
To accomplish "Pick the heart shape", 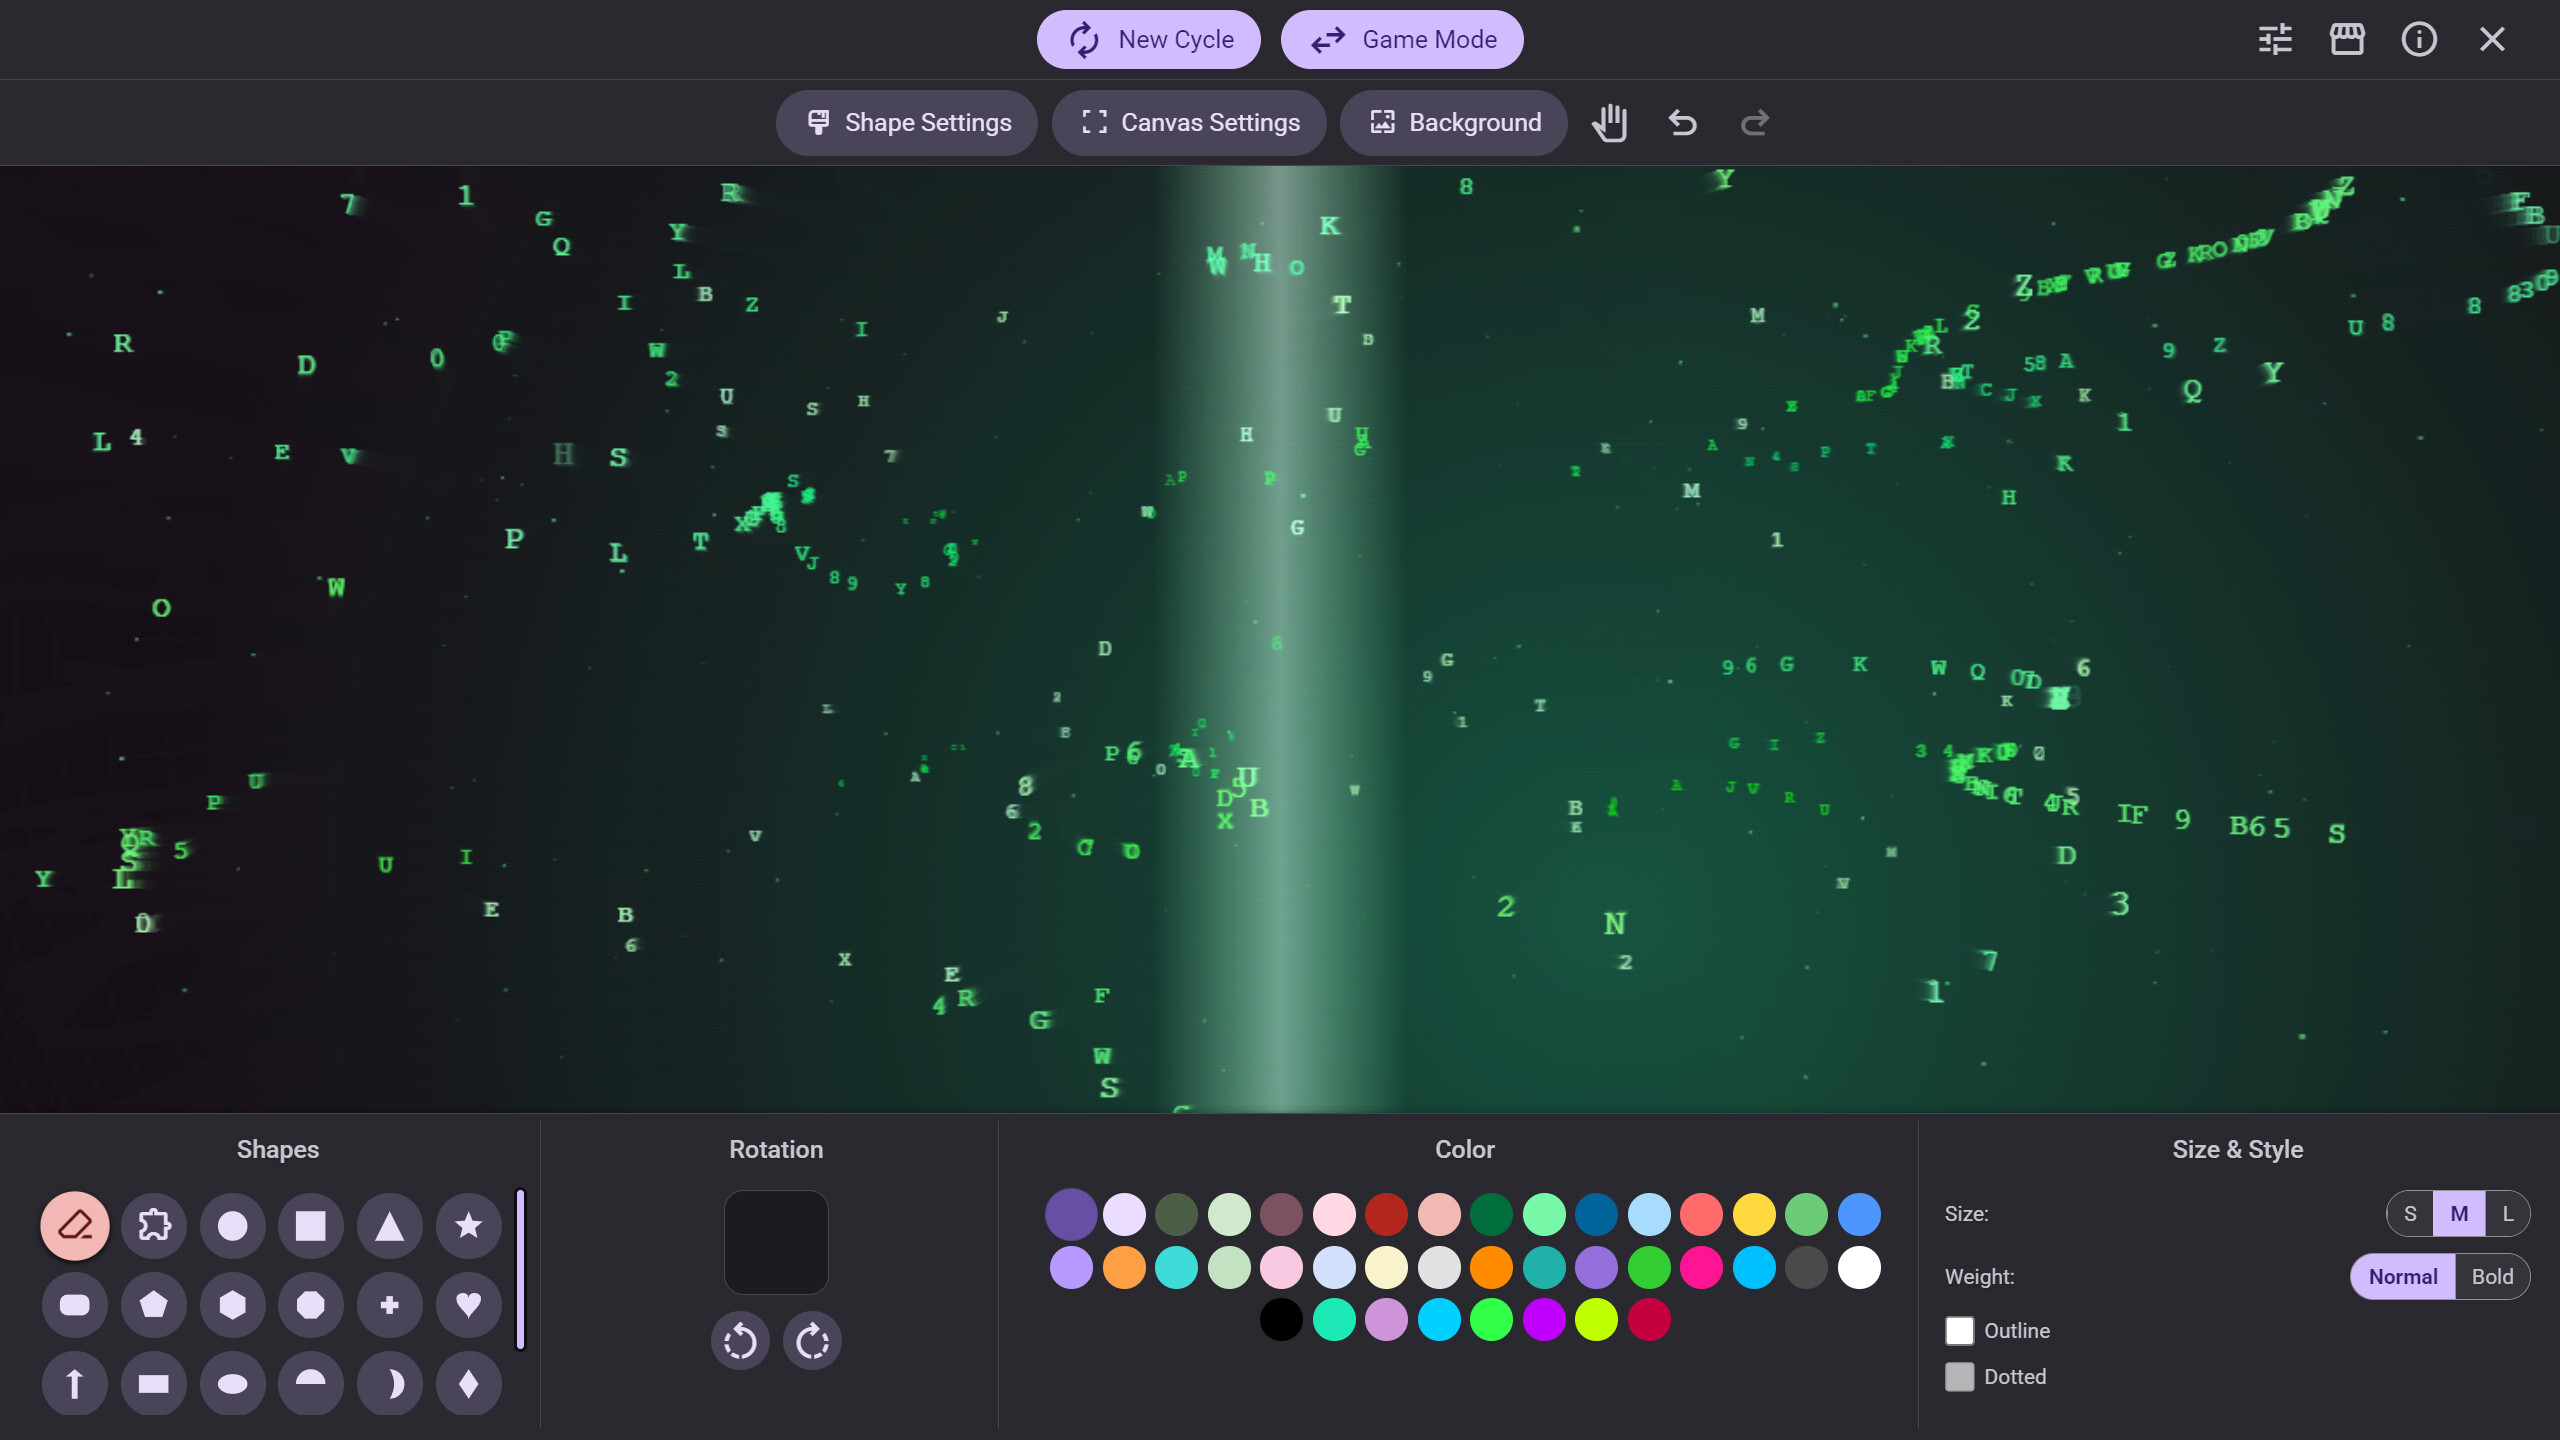I will pos(467,1304).
